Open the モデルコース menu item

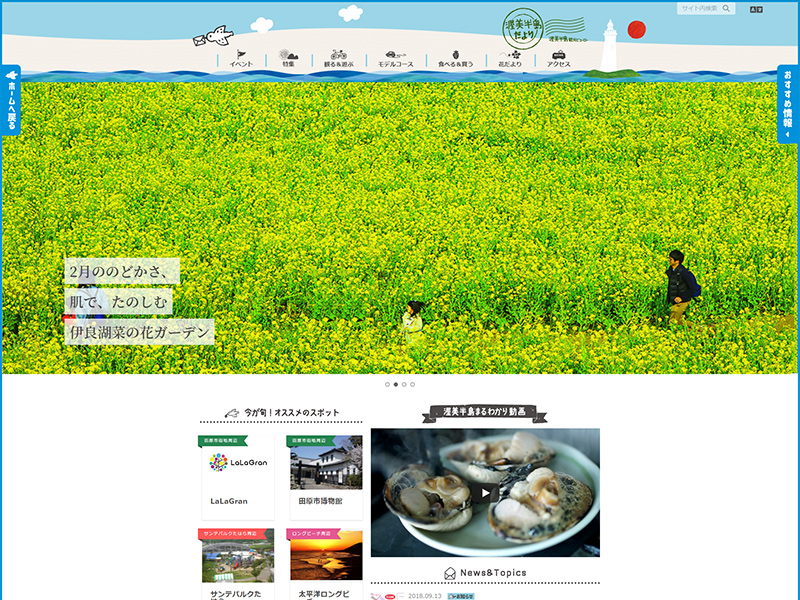[x=395, y=59]
